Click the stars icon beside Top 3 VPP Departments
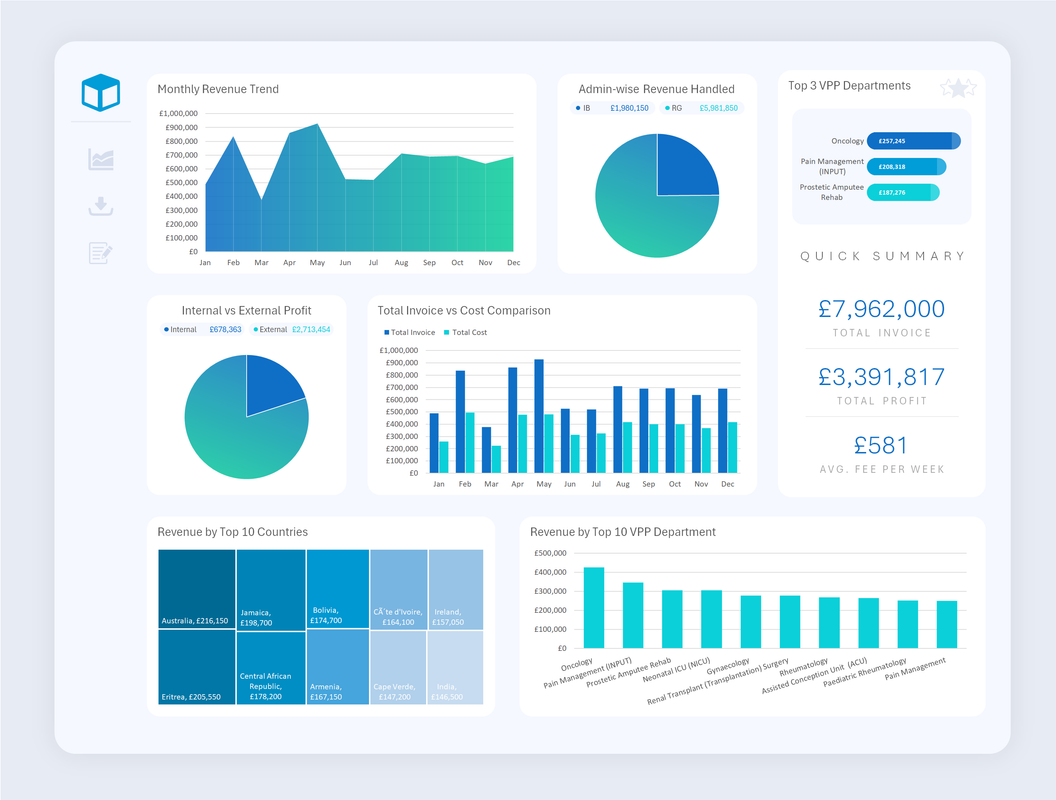1056x800 pixels. pyautogui.click(x=958, y=88)
